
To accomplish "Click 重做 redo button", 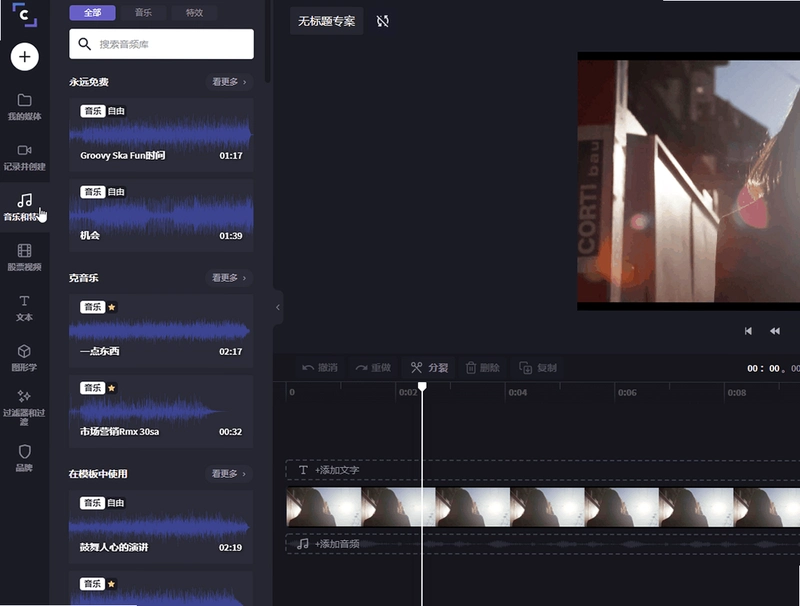I will tap(373, 367).
